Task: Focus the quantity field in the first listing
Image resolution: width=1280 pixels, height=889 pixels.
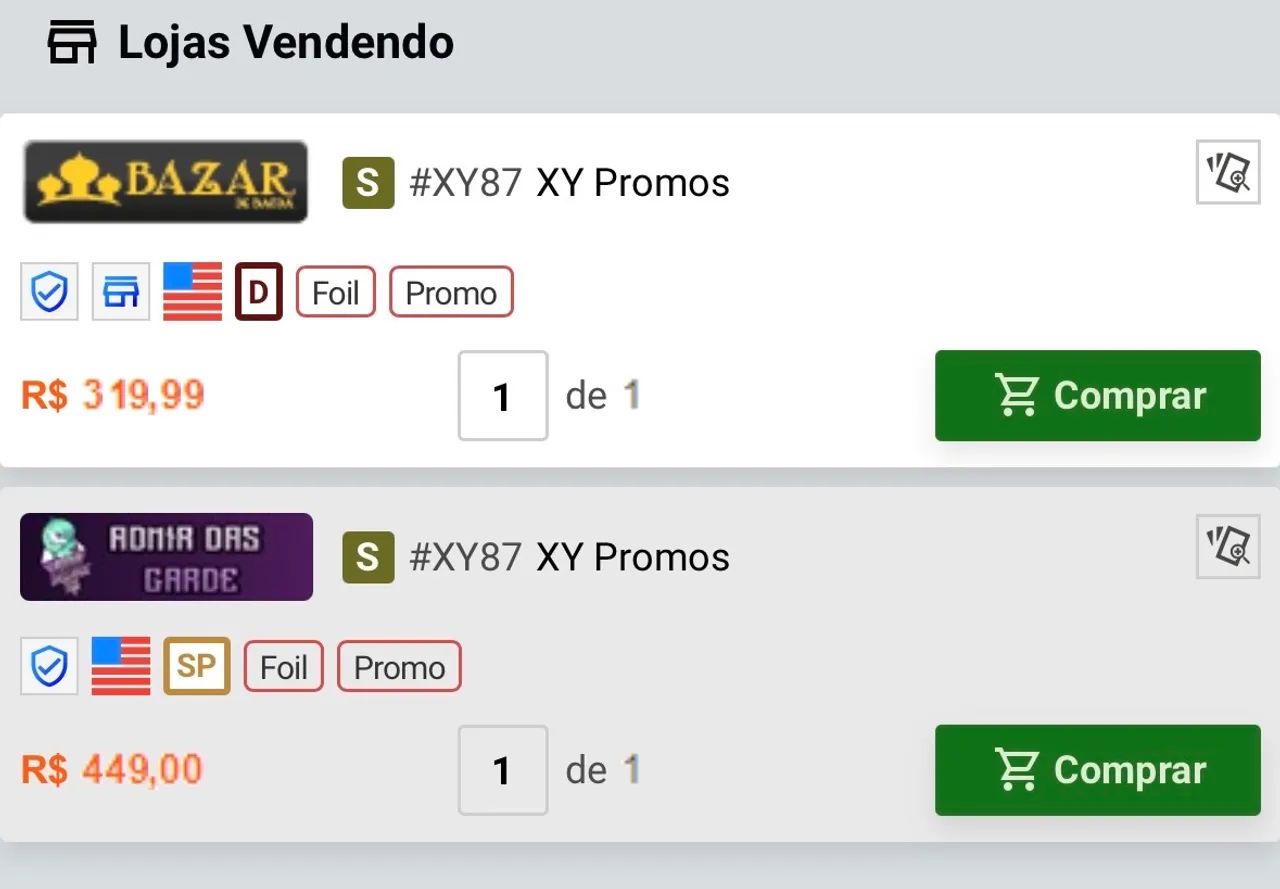Action: coord(503,396)
